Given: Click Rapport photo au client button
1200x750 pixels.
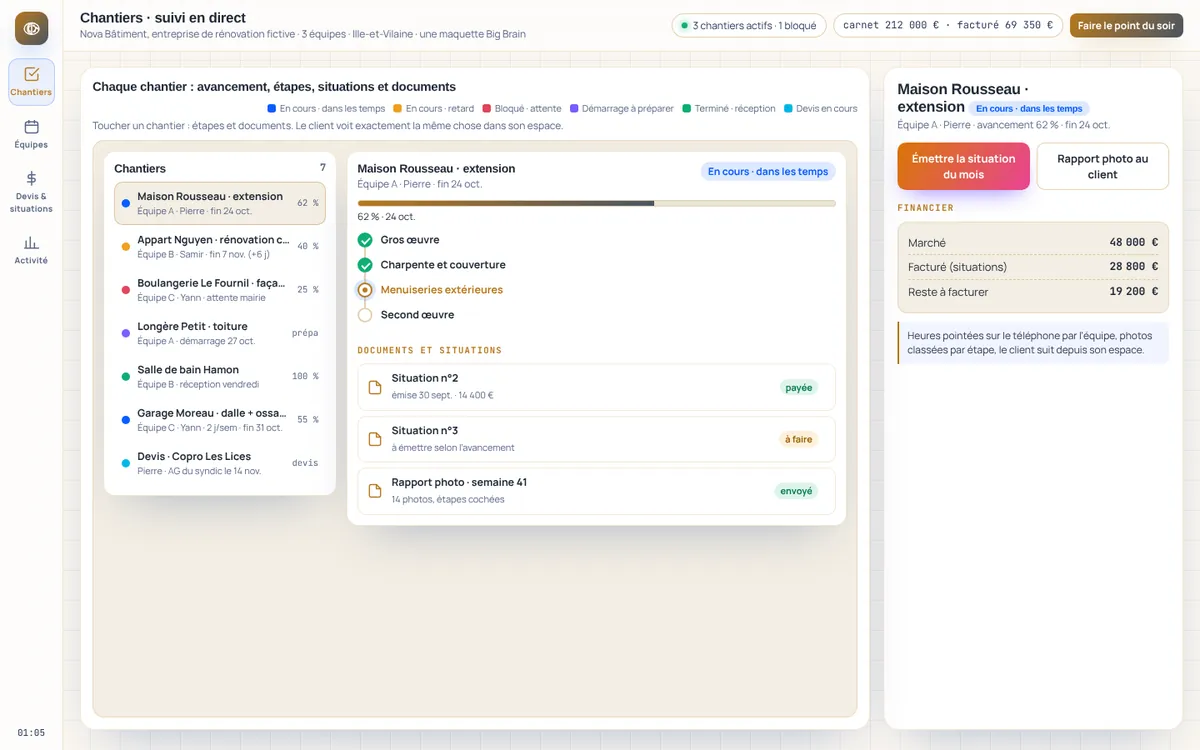Looking at the screenshot, I should pos(1102,166).
